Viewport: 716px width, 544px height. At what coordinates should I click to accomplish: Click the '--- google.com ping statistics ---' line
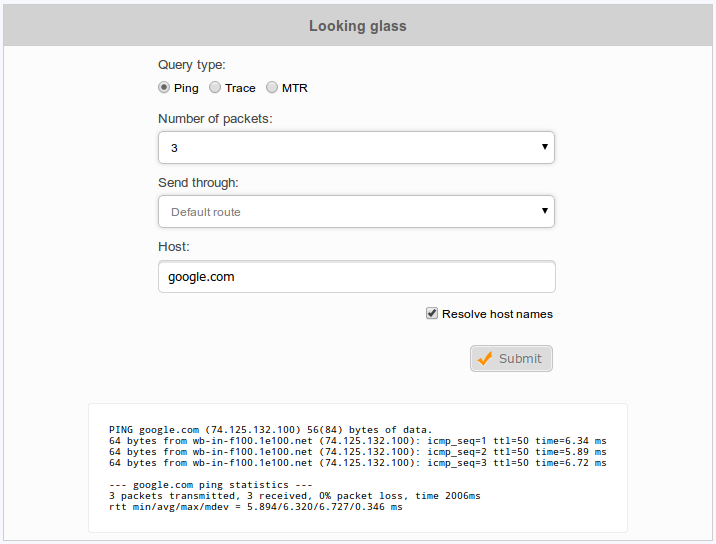pos(211,485)
